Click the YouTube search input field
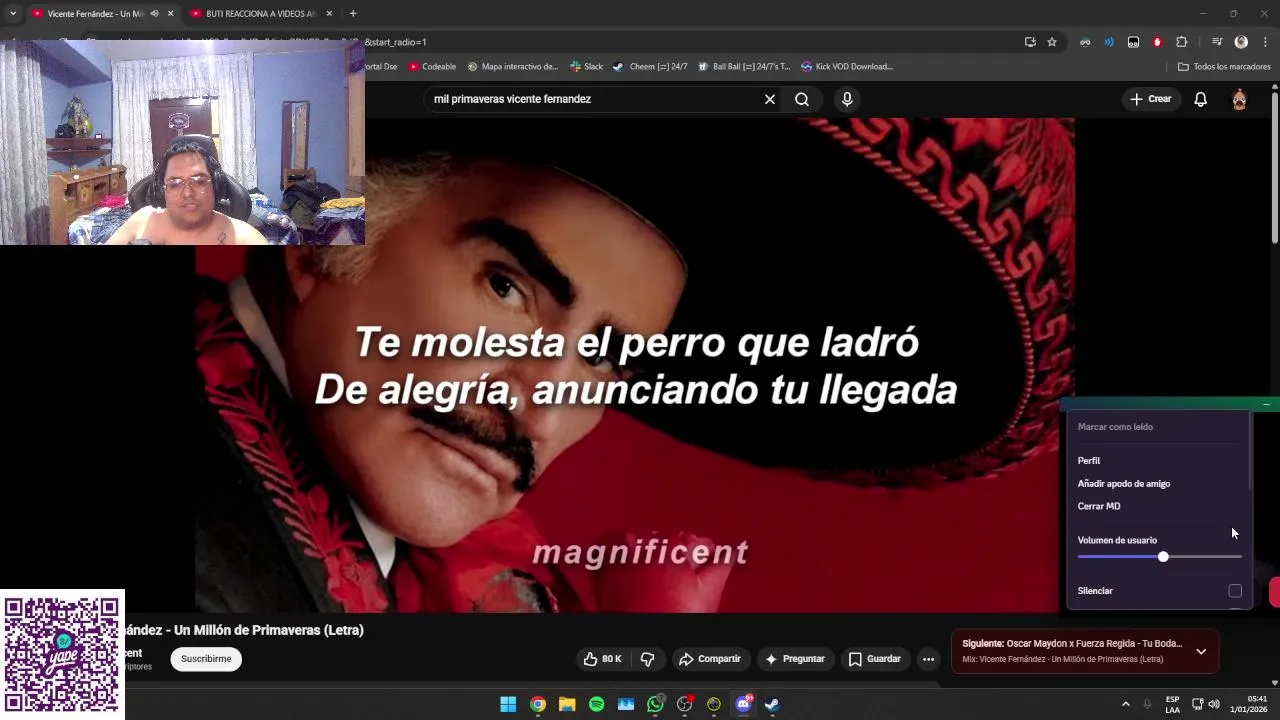Image resolution: width=1280 pixels, height=720 pixels. coord(595,99)
